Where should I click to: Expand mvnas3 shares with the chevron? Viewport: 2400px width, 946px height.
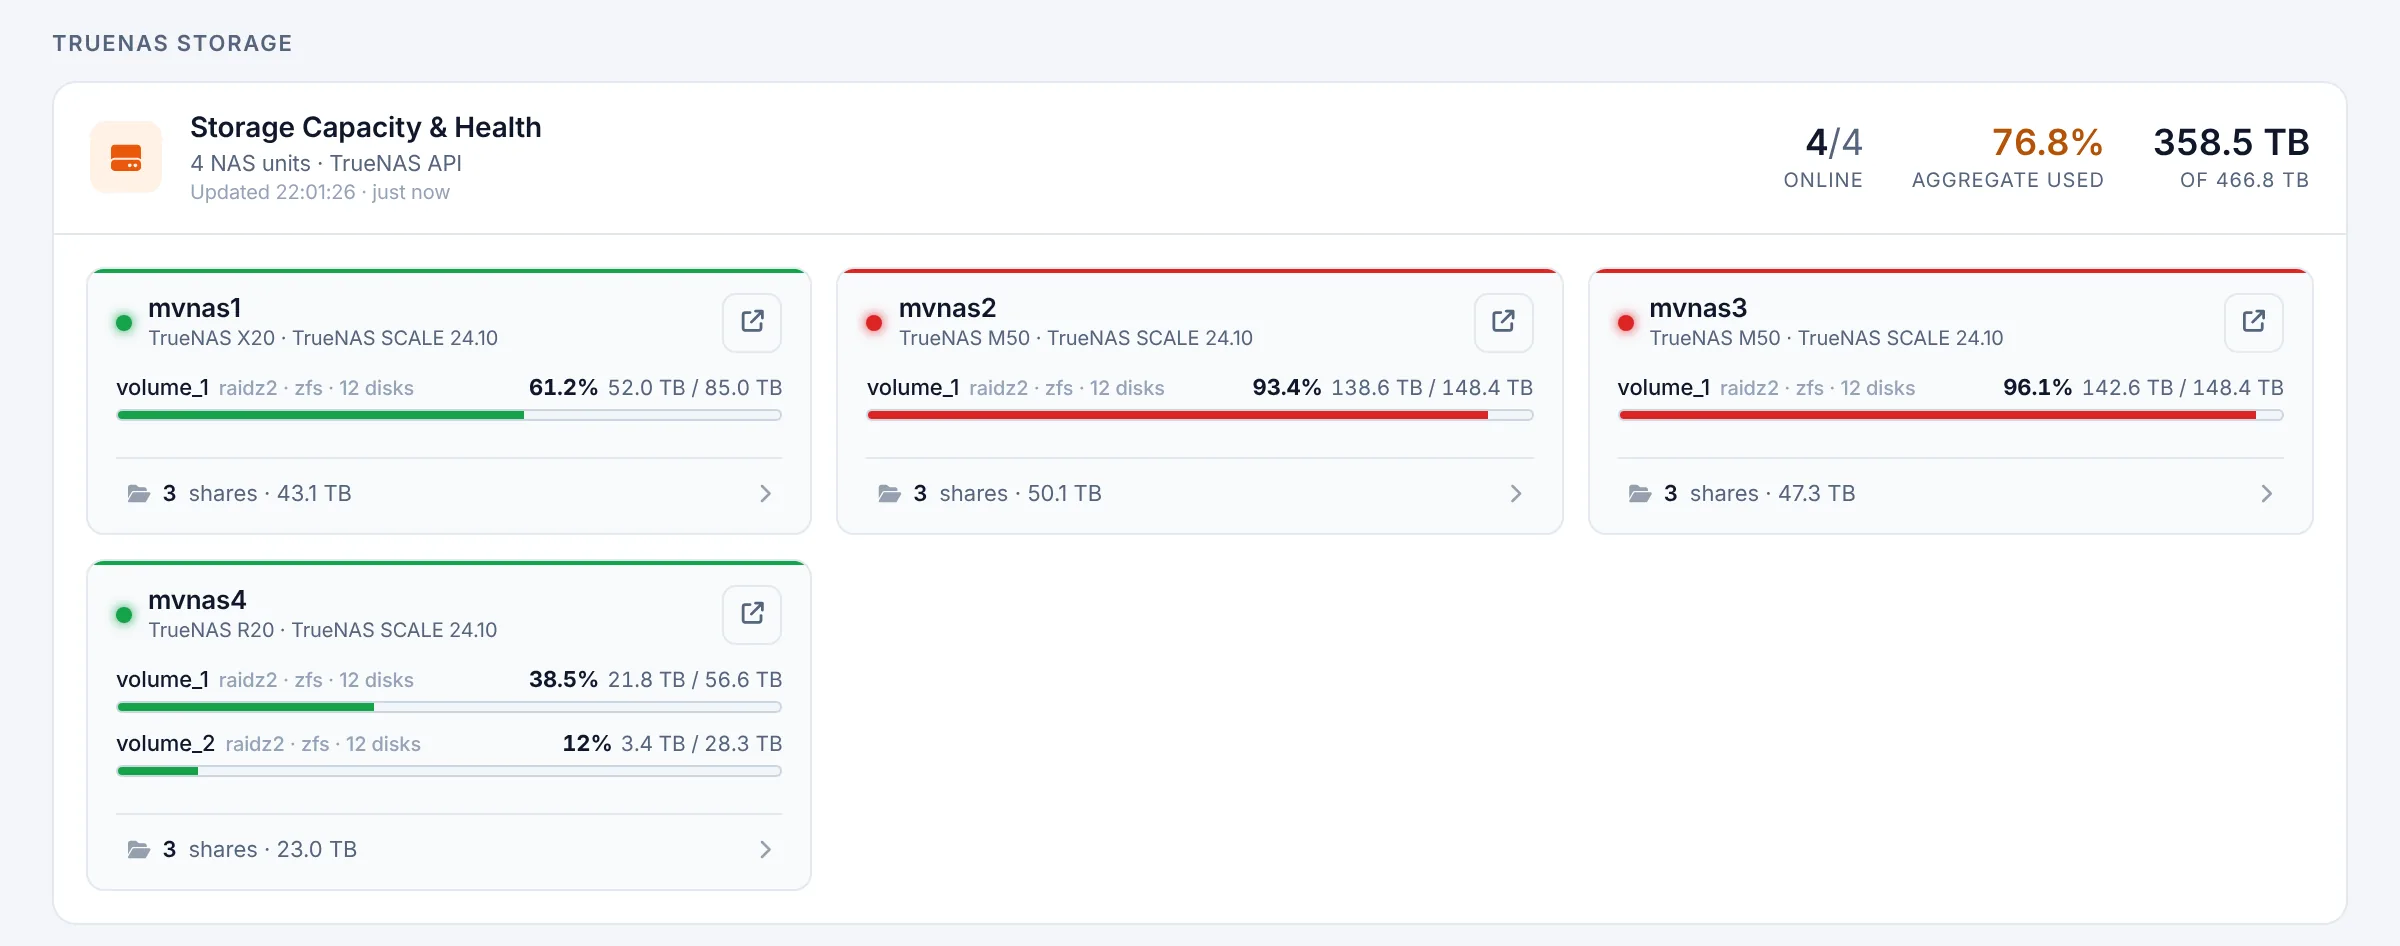pos(2266,493)
